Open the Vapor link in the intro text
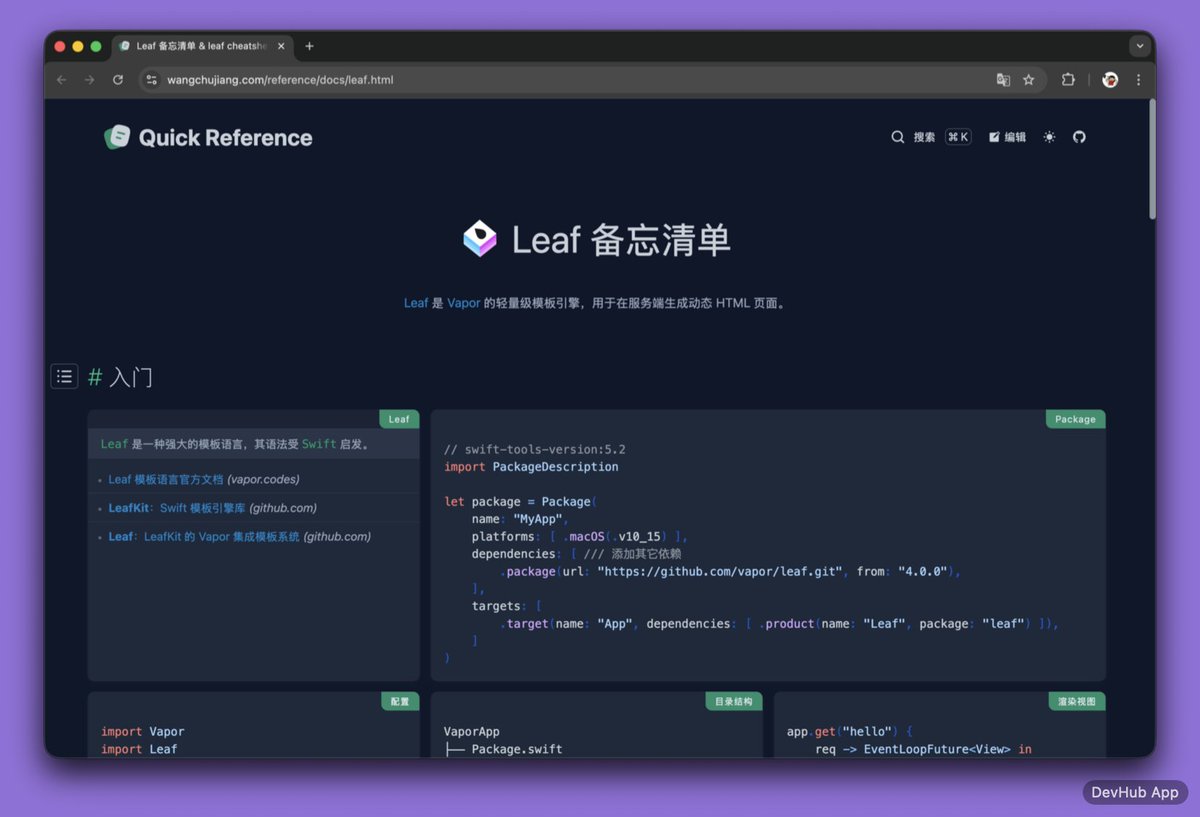 pyautogui.click(x=463, y=302)
